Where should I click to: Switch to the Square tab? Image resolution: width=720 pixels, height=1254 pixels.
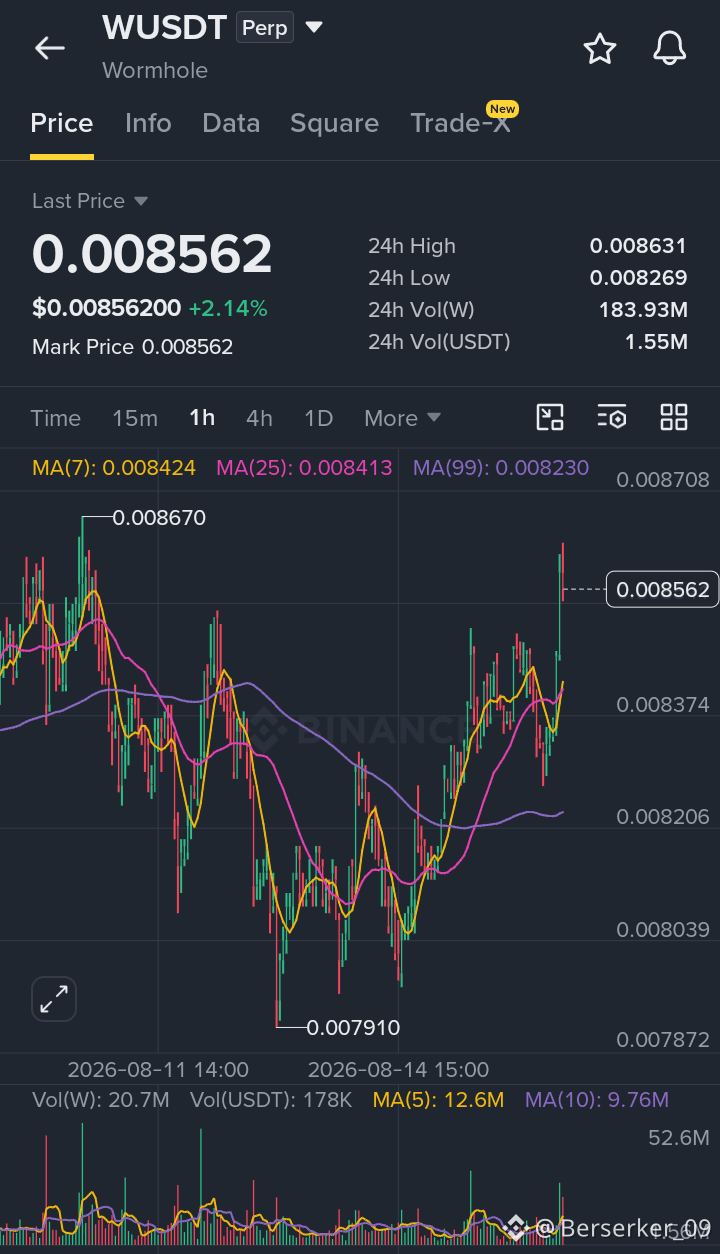click(x=334, y=123)
